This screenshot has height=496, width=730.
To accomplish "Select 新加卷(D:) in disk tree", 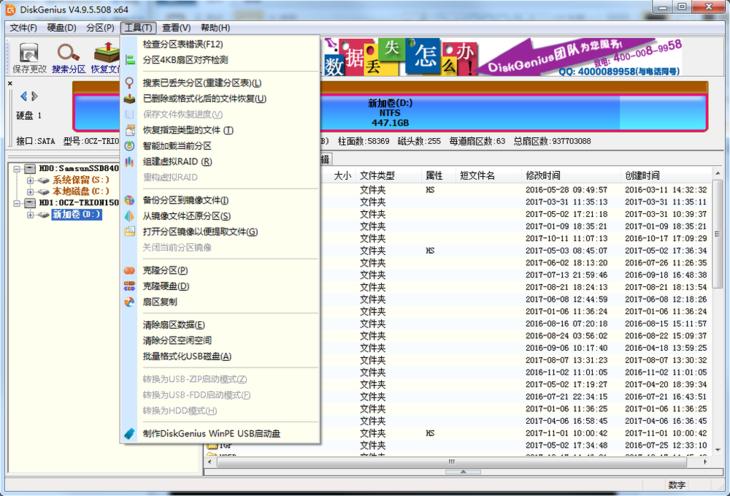I will pos(77,214).
